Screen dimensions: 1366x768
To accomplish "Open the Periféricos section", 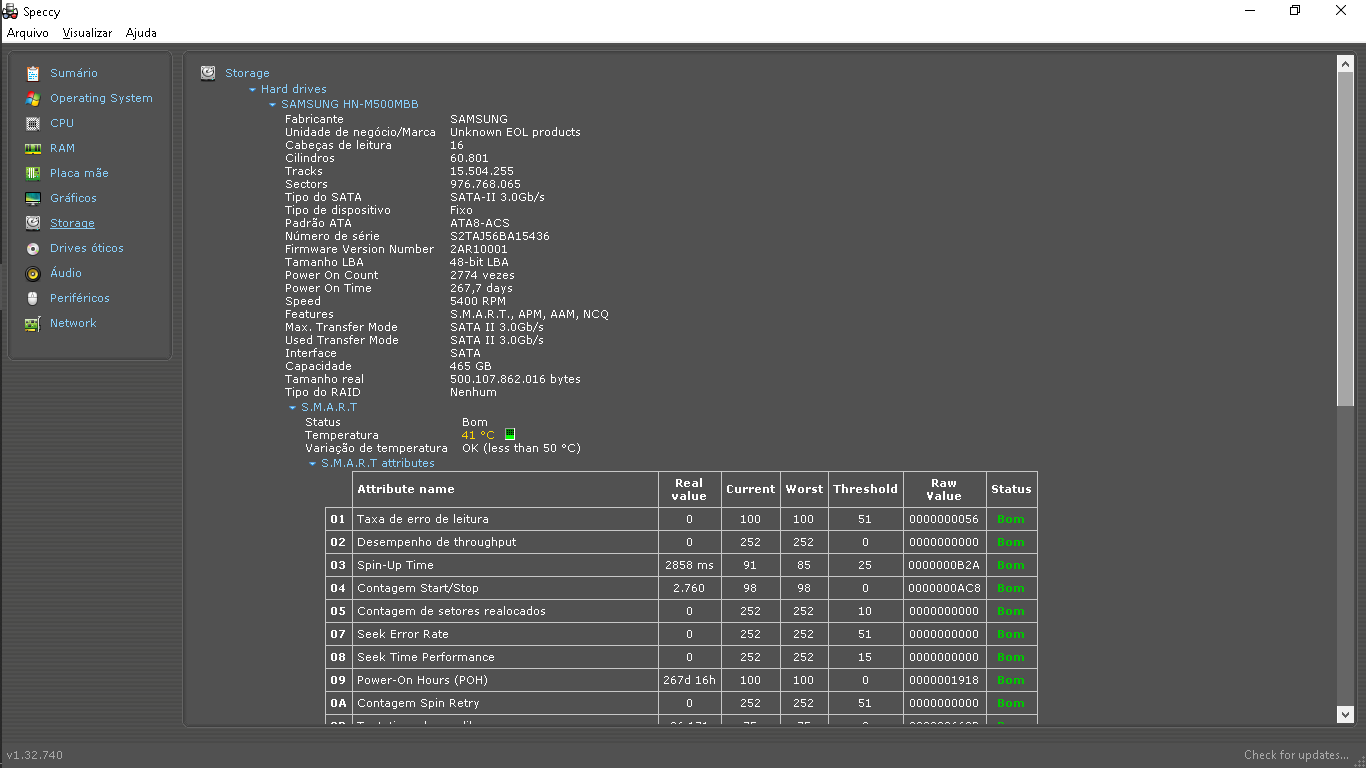I will (80, 298).
